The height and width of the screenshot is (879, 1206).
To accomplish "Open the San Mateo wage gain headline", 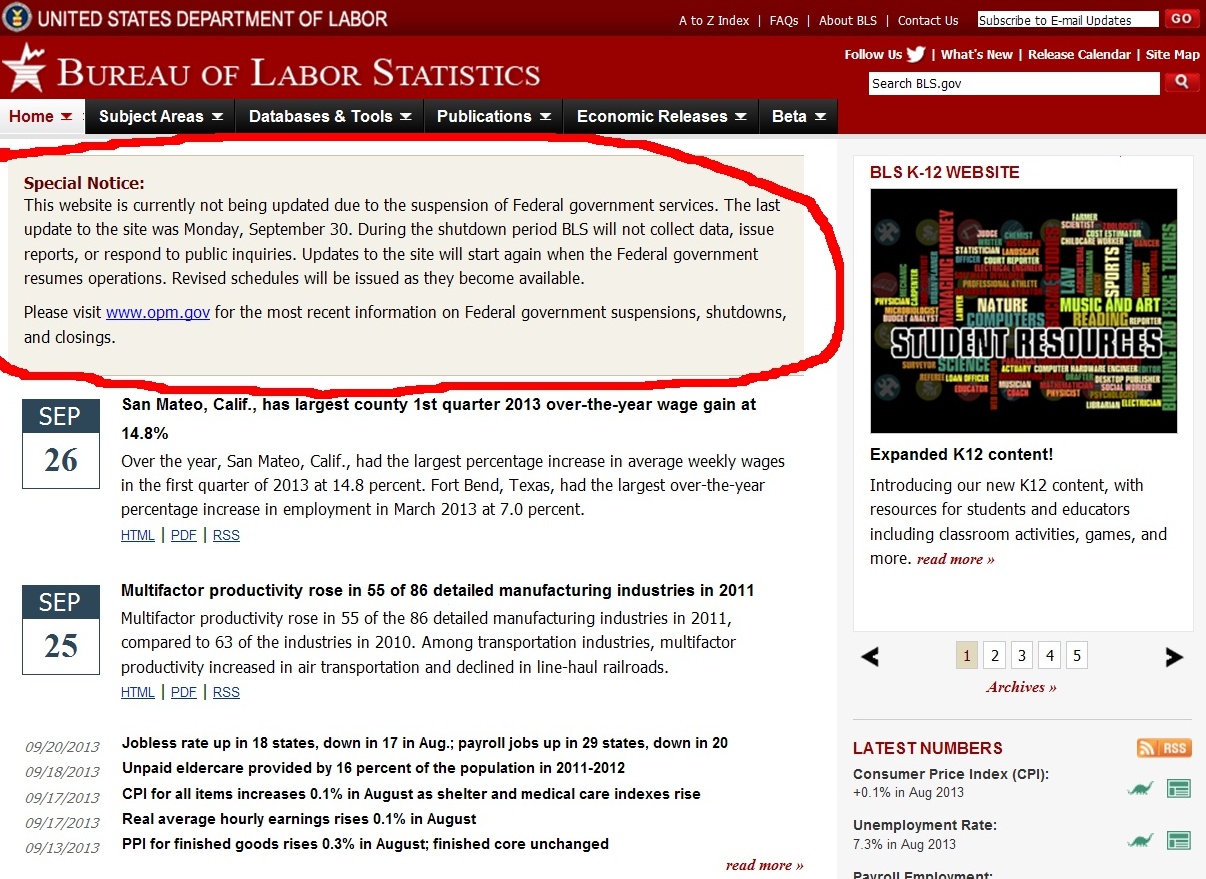I will pyautogui.click(x=438, y=419).
